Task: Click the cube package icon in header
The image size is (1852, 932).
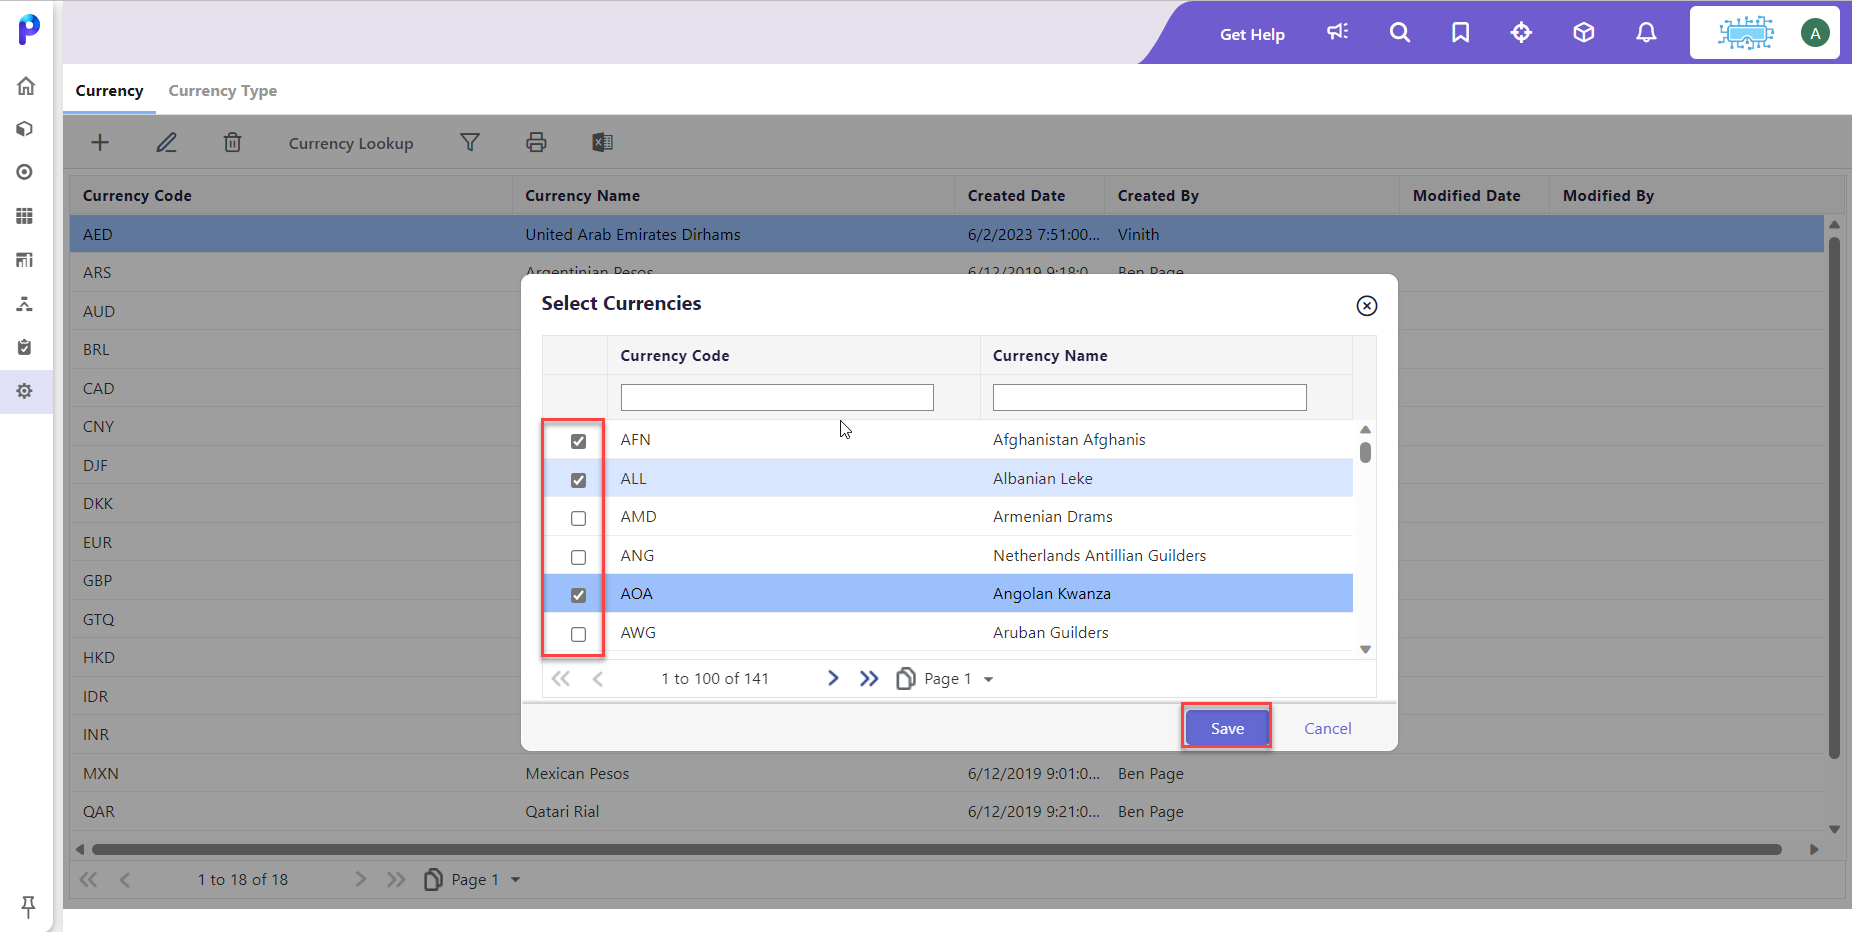Action: click(x=1583, y=32)
